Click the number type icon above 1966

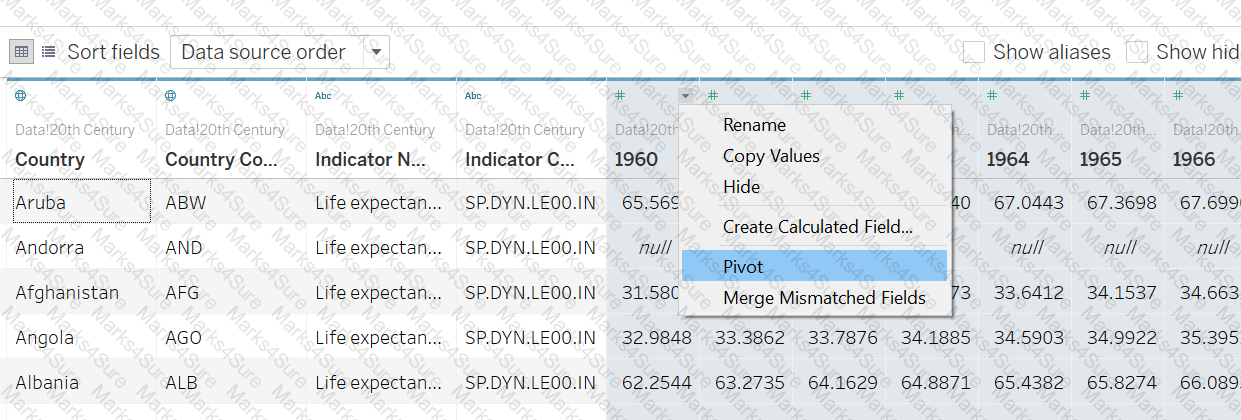point(1178,96)
